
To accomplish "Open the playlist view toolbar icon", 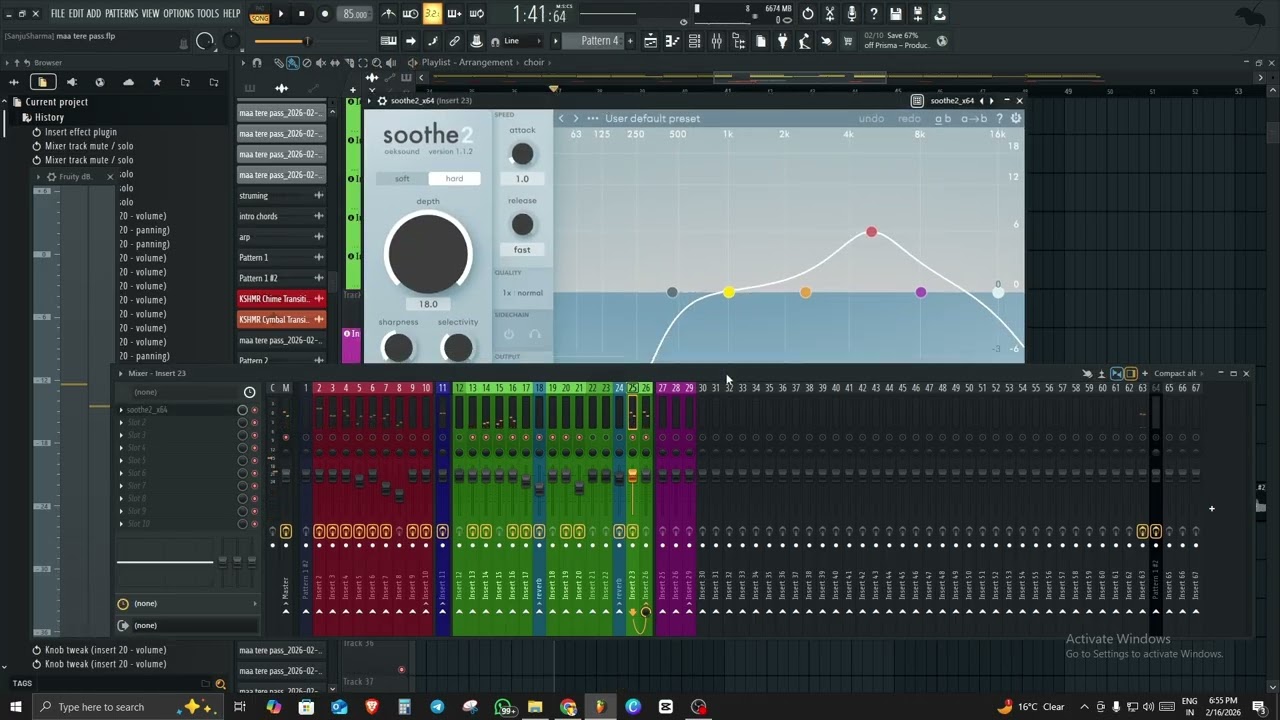I will [x=650, y=41].
